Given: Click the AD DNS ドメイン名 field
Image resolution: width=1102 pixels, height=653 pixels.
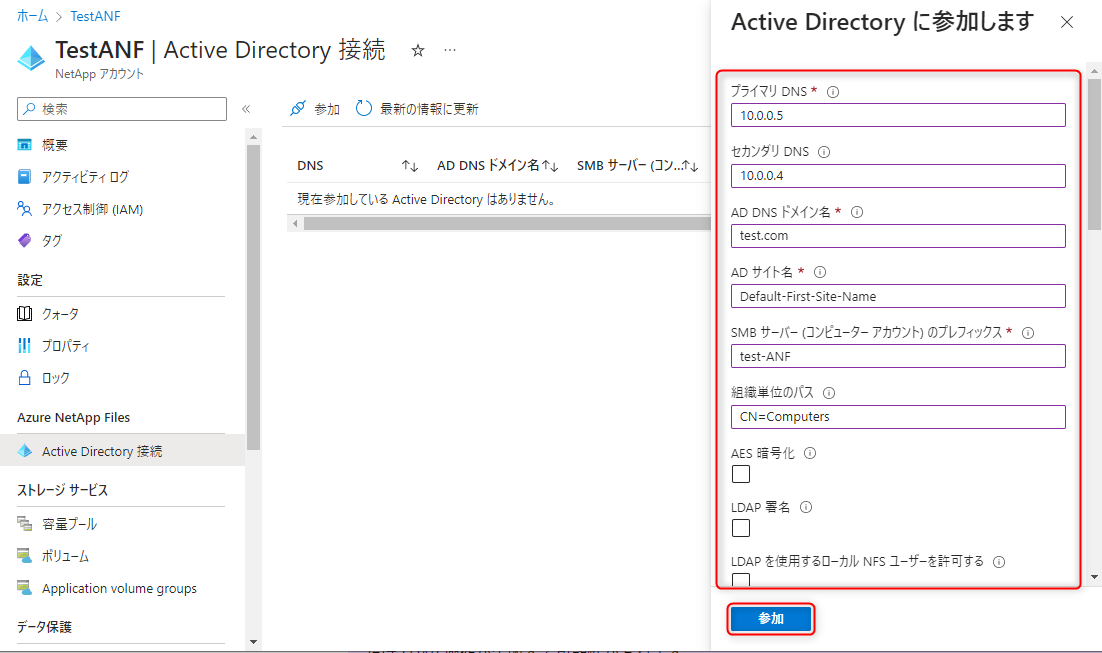Looking at the screenshot, I should pyautogui.click(x=898, y=235).
